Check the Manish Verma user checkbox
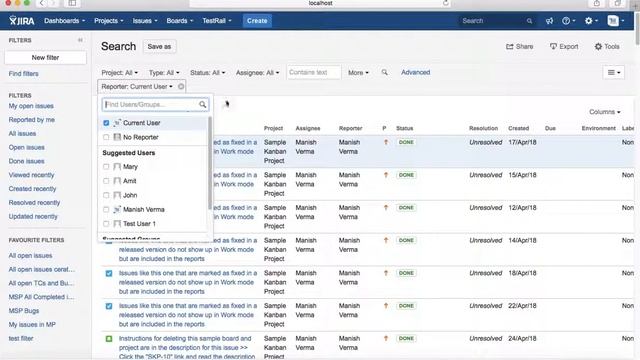 (106, 209)
